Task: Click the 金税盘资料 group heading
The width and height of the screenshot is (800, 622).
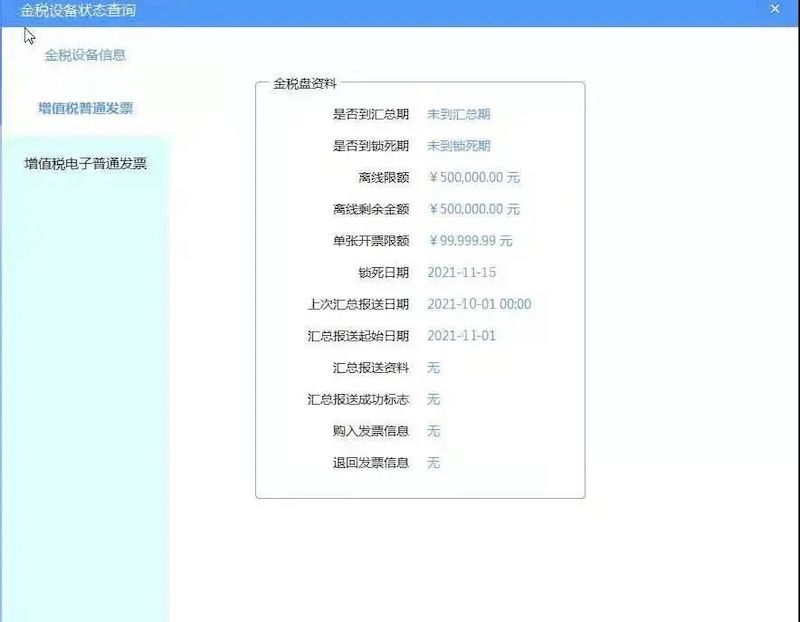Action: pyautogui.click(x=305, y=84)
